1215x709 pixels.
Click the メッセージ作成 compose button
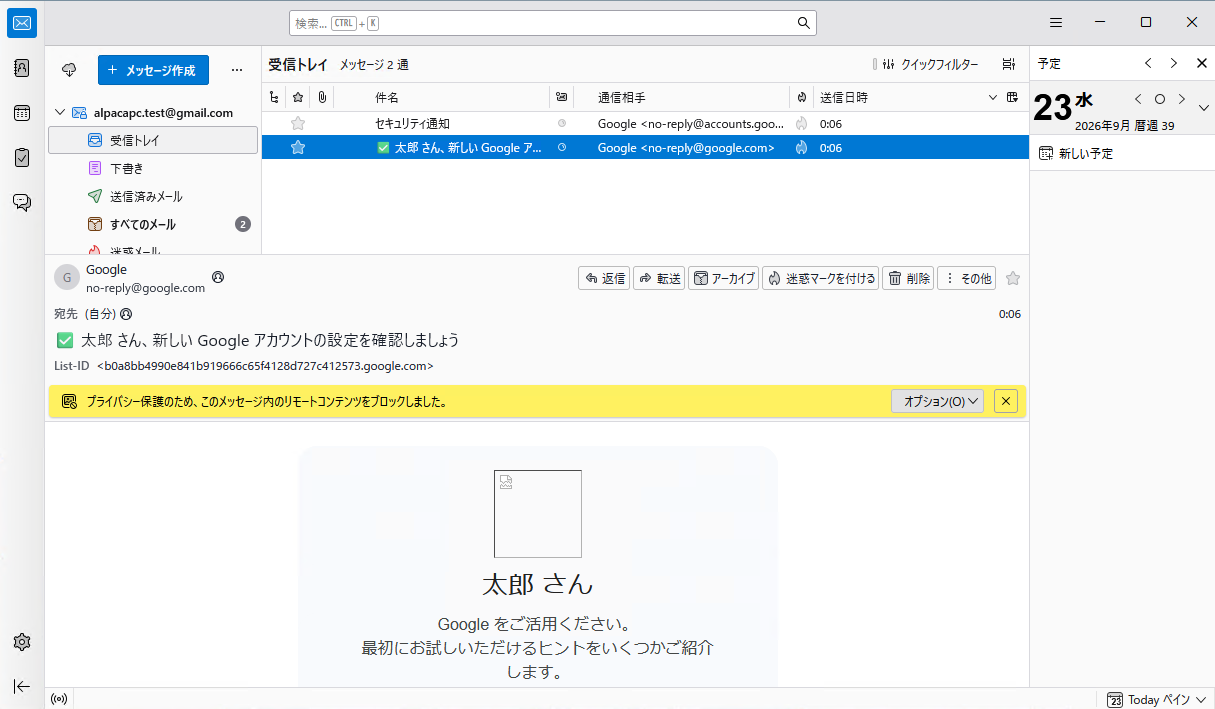[153, 70]
